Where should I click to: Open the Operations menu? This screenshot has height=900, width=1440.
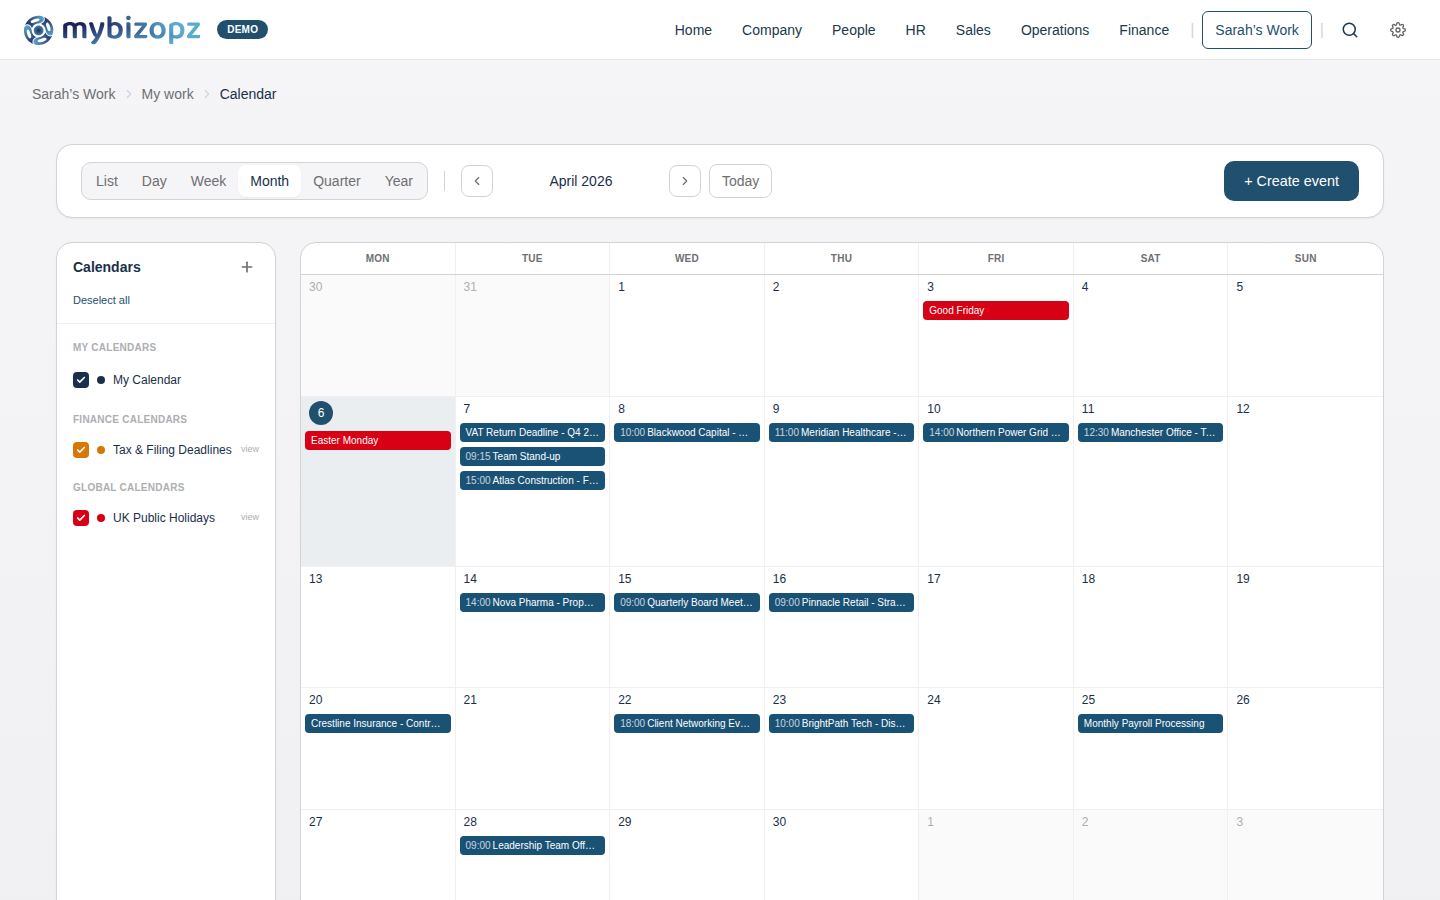(1055, 30)
